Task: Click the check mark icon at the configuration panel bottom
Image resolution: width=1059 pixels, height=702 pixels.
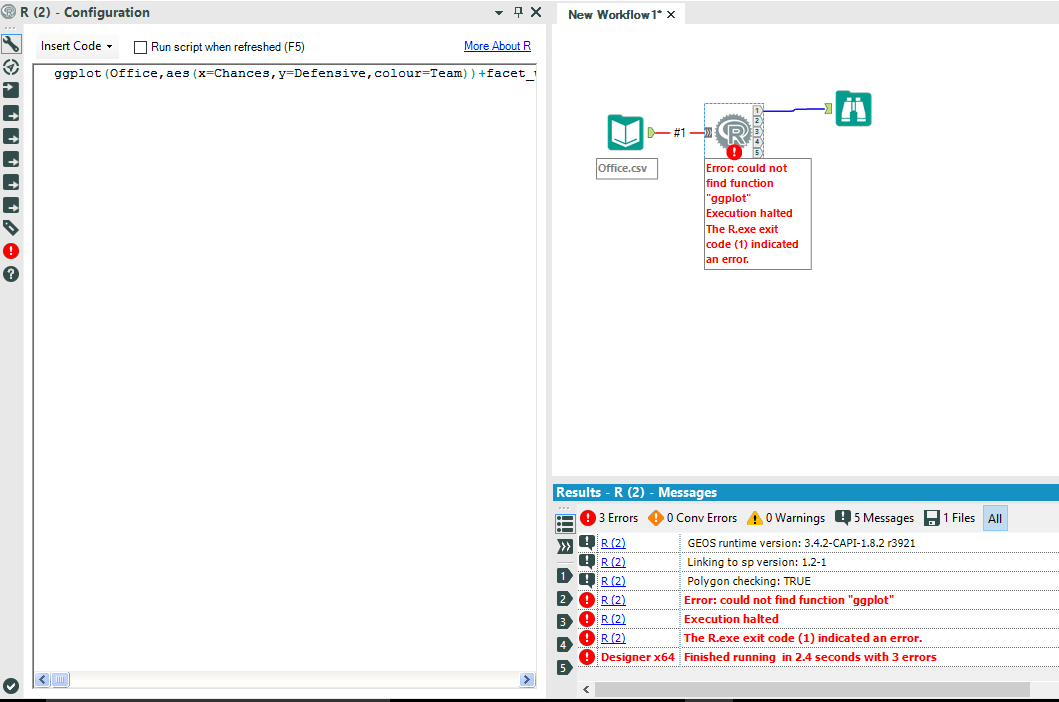Action: pyautogui.click(x=11, y=686)
